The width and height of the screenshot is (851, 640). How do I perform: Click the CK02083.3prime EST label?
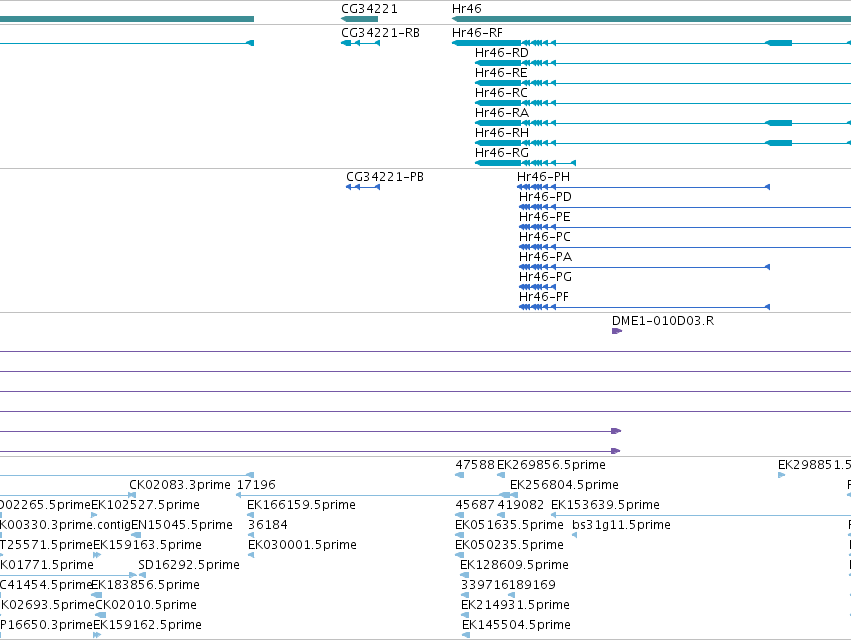click(180, 485)
